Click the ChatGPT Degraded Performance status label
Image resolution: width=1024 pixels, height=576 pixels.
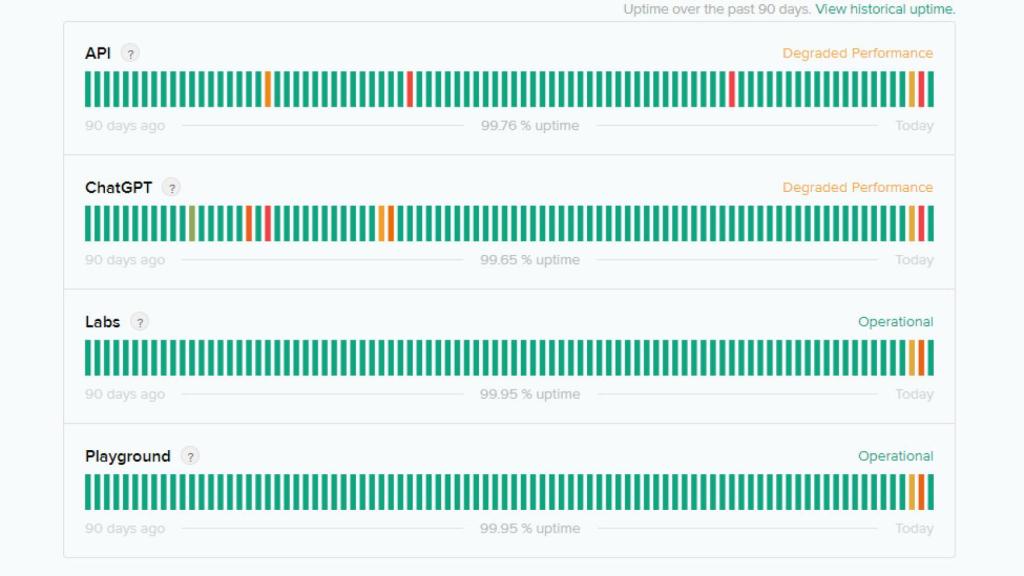click(857, 187)
